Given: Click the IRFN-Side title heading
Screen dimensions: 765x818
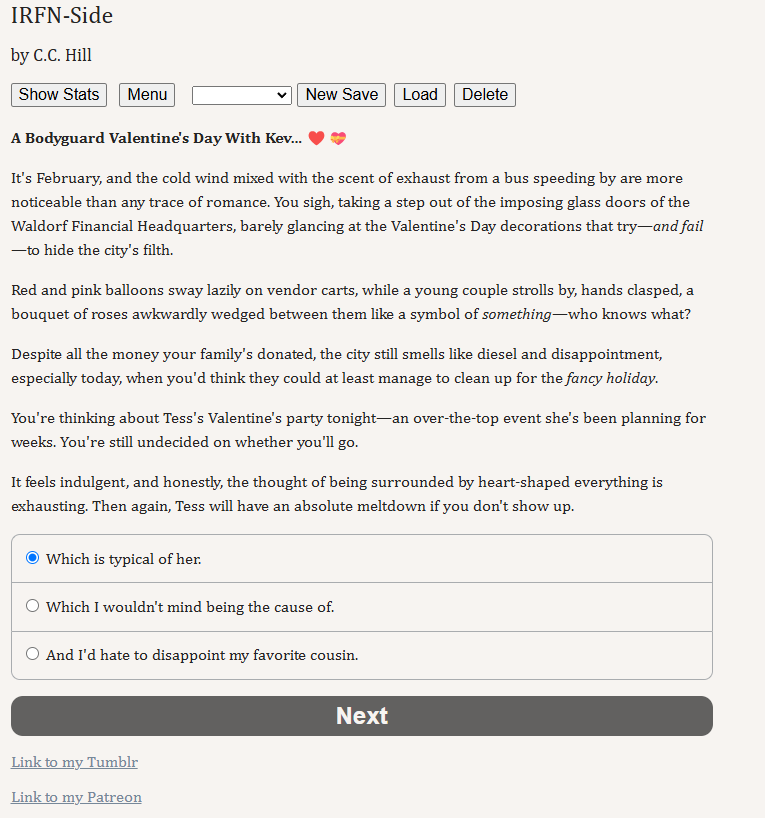Looking at the screenshot, I should pyautogui.click(x=62, y=16).
